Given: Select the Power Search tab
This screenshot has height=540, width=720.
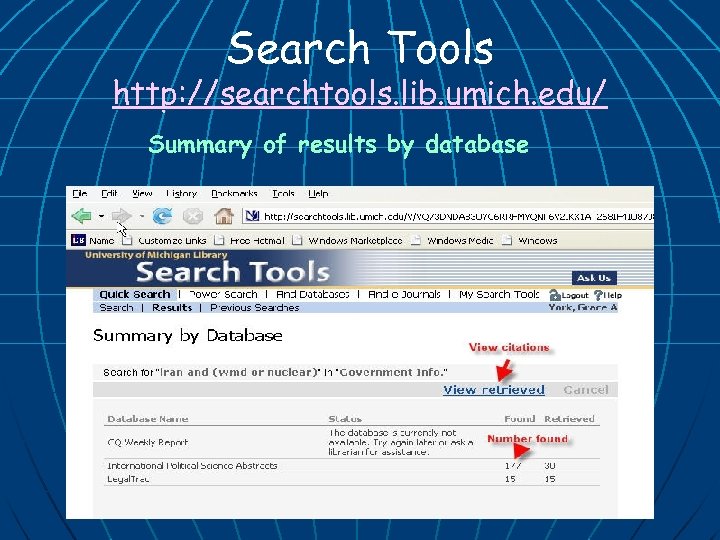Looking at the screenshot, I should coord(223,294).
